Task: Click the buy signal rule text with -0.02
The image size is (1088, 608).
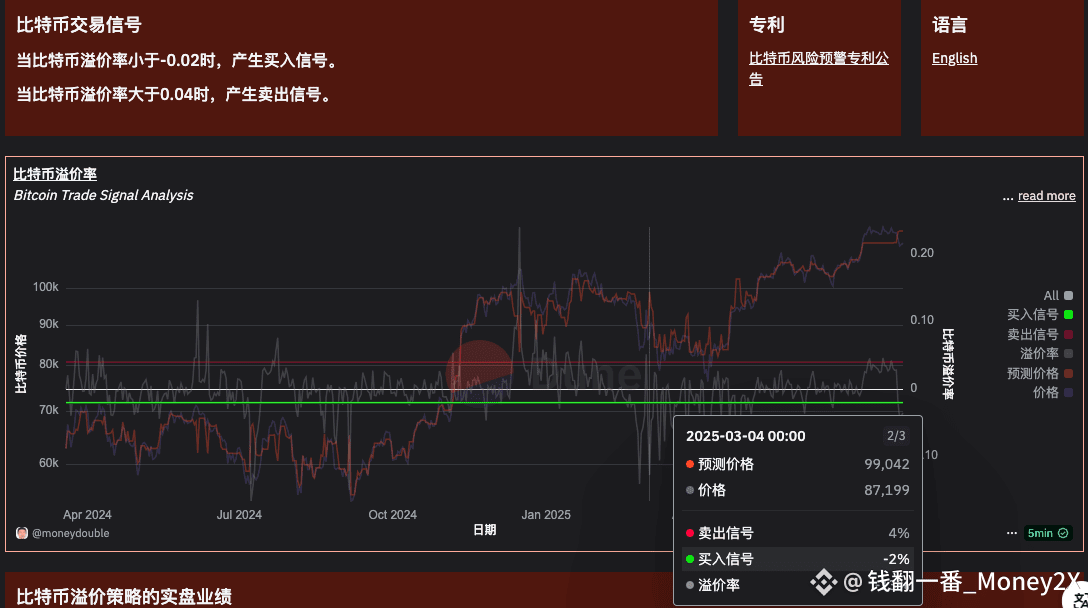Action: 179,61
